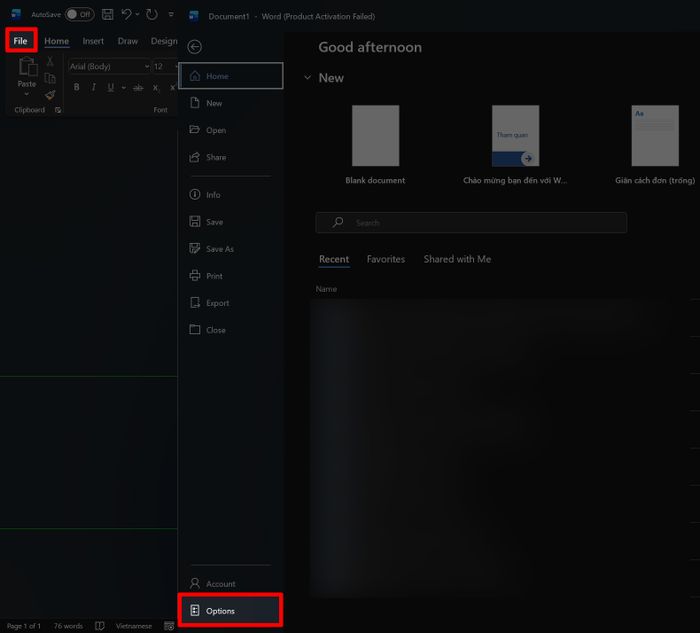Click the icon right of Vietnamese in status bar
Screen dimensions: 700x633
click(x=169, y=626)
